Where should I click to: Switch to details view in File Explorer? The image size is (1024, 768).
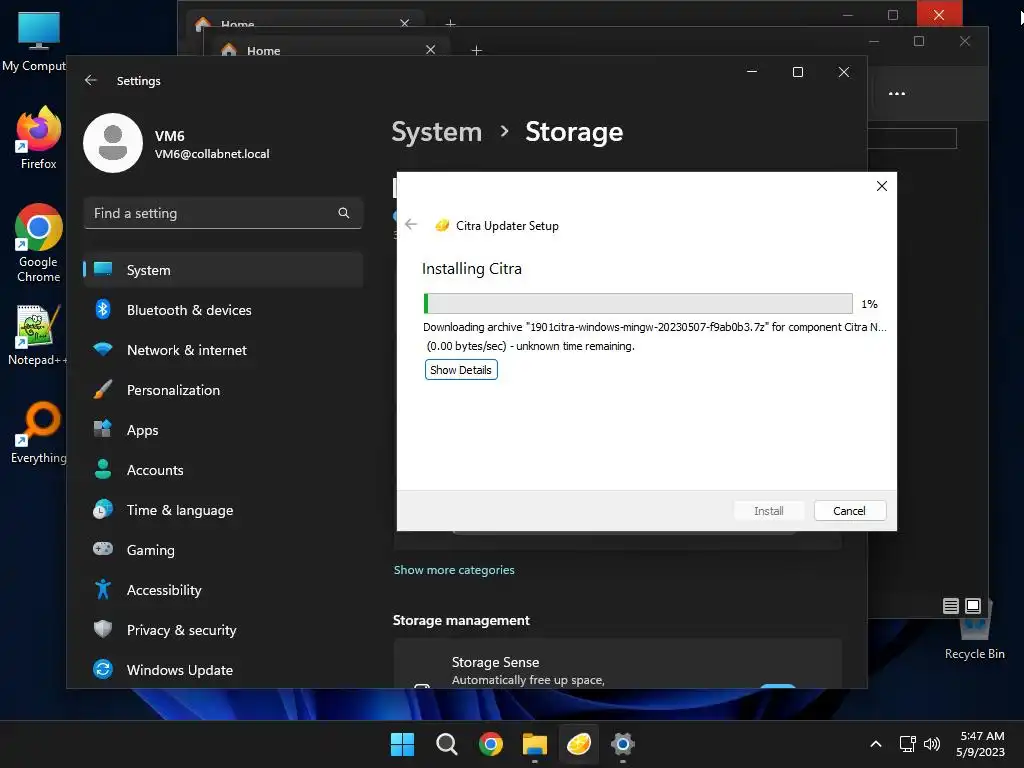coord(951,606)
